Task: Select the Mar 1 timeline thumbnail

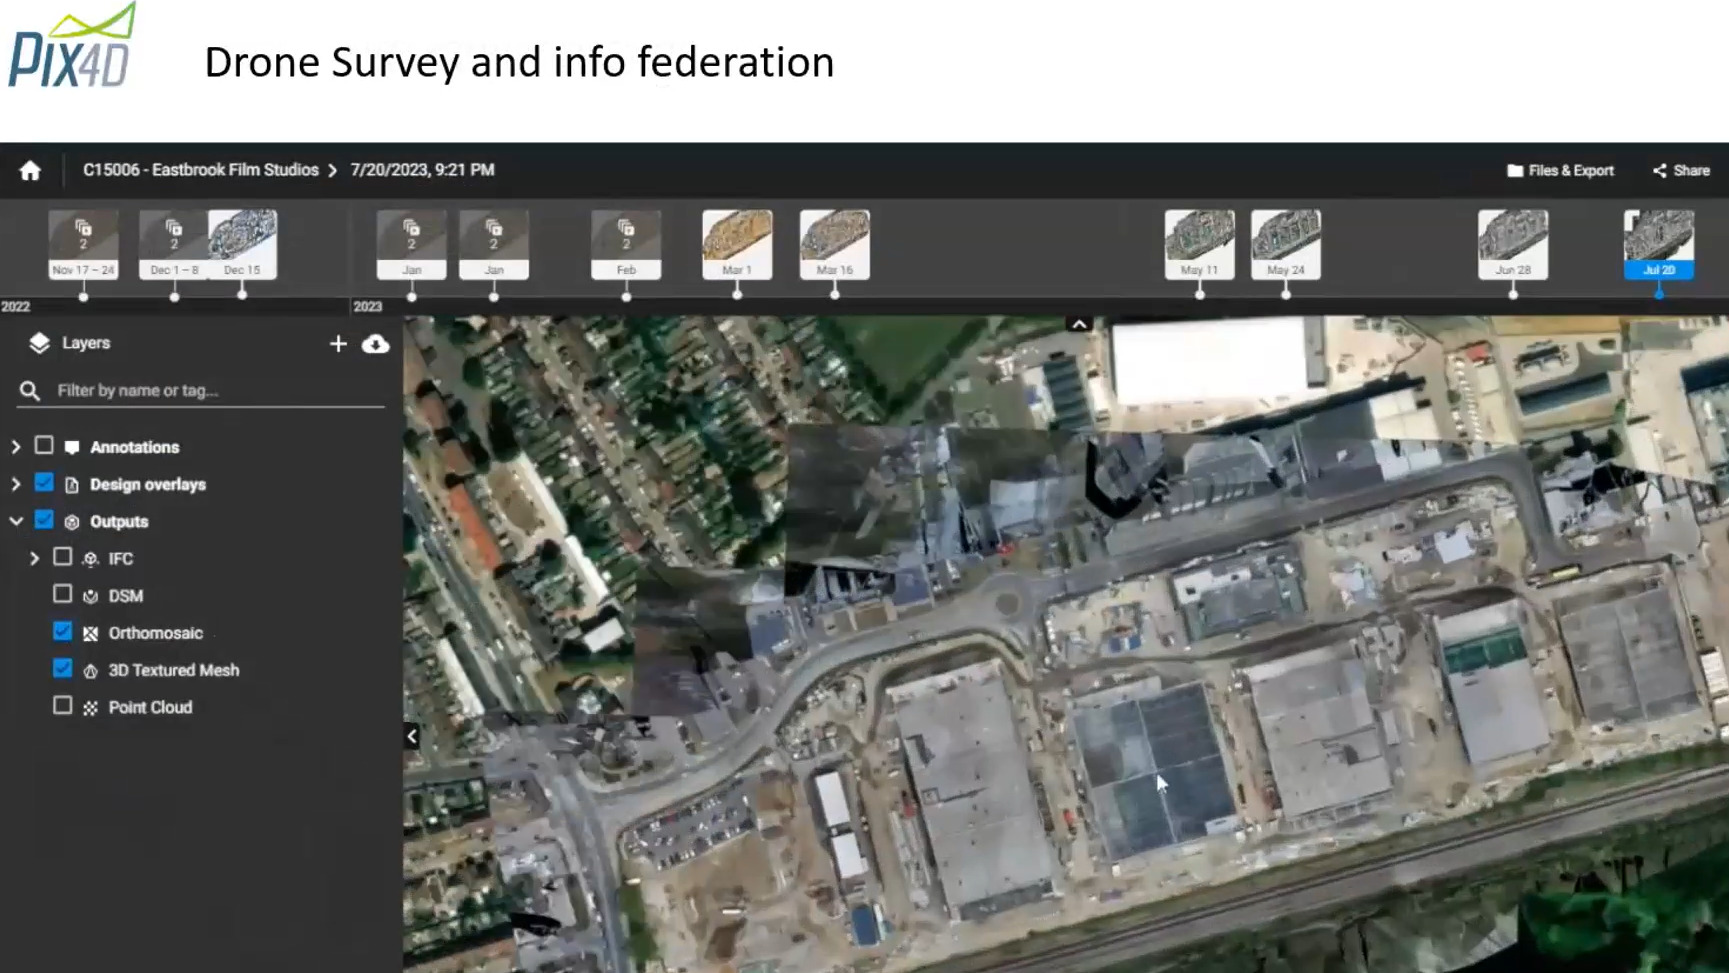Action: tap(737, 244)
